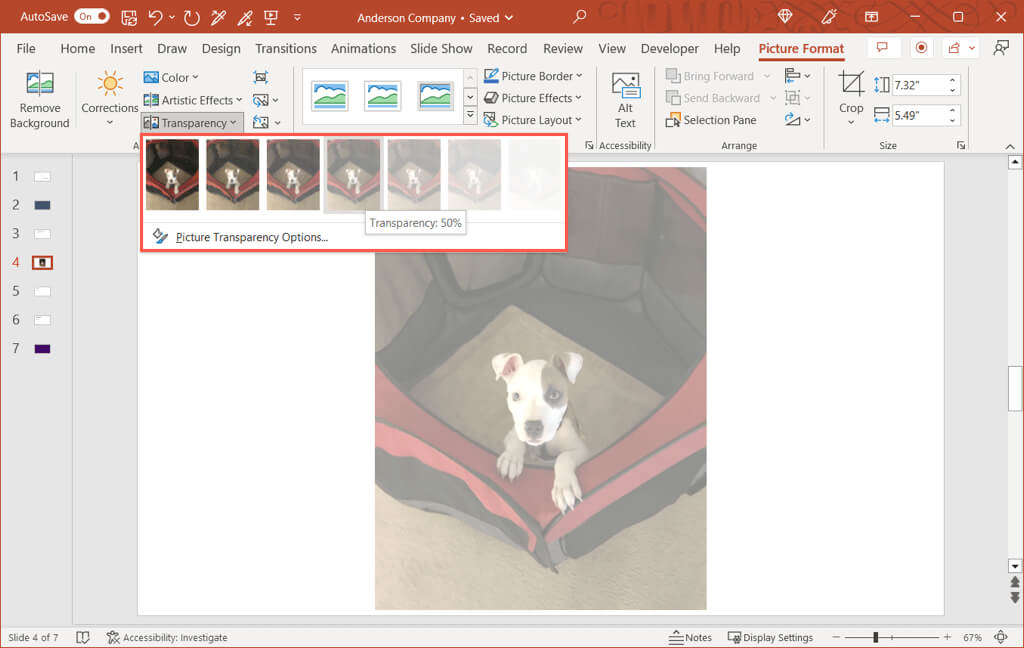Image resolution: width=1024 pixels, height=648 pixels.
Task: Open the Customize Quick Access Toolbar arrow
Action: point(297,18)
